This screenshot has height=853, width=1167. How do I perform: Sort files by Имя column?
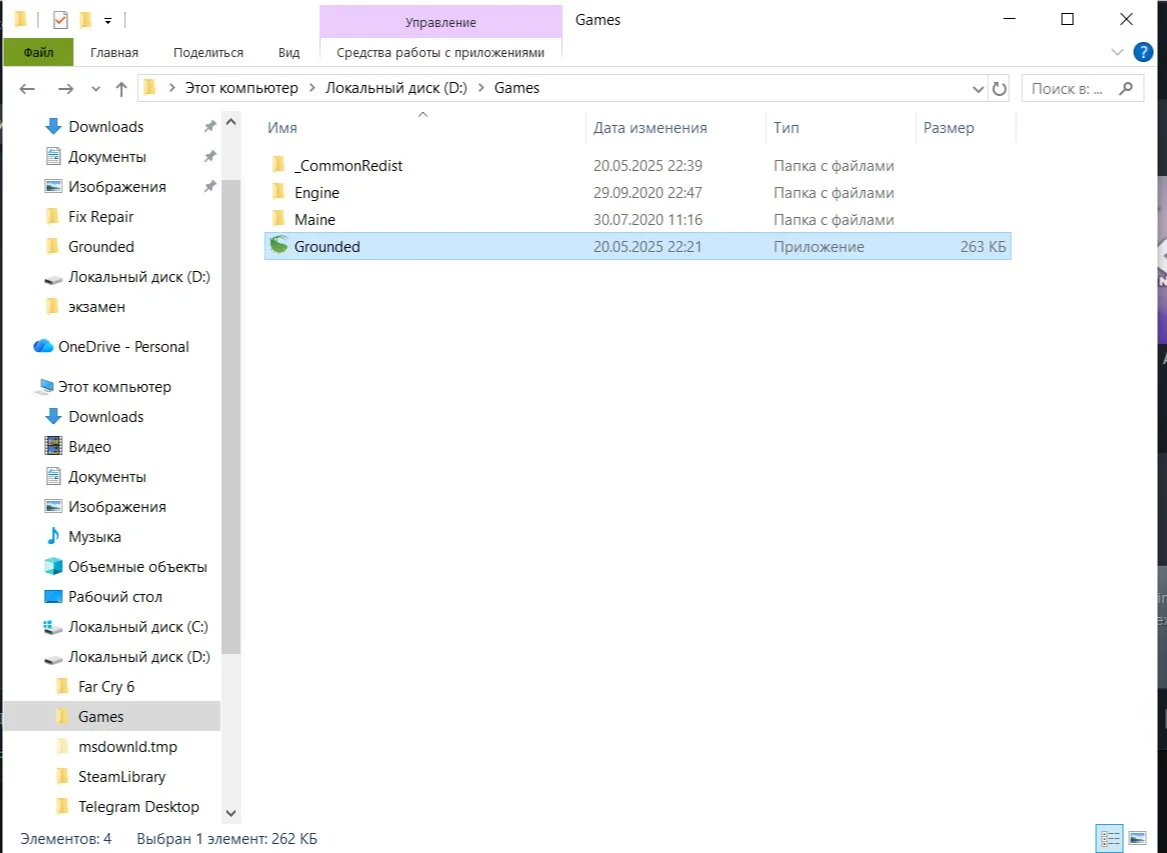pyautogui.click(x=282, y=127)
